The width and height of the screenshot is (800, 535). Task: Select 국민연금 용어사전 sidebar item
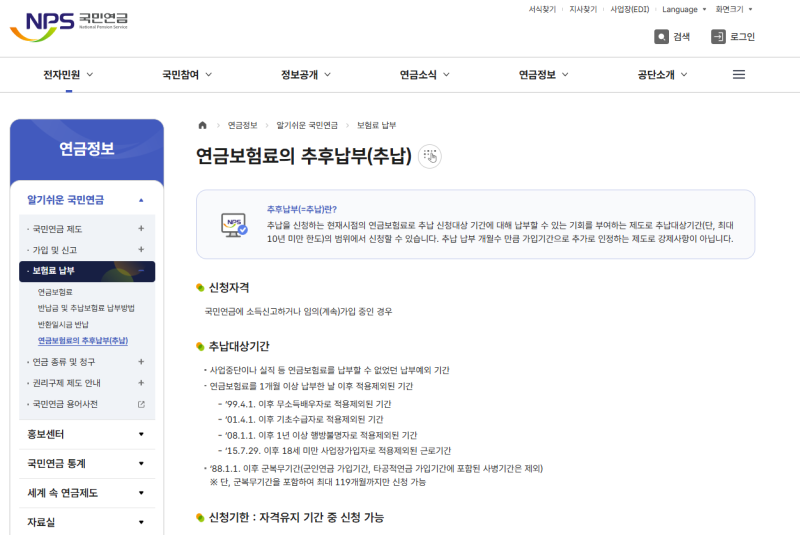[x=65, y=404]
